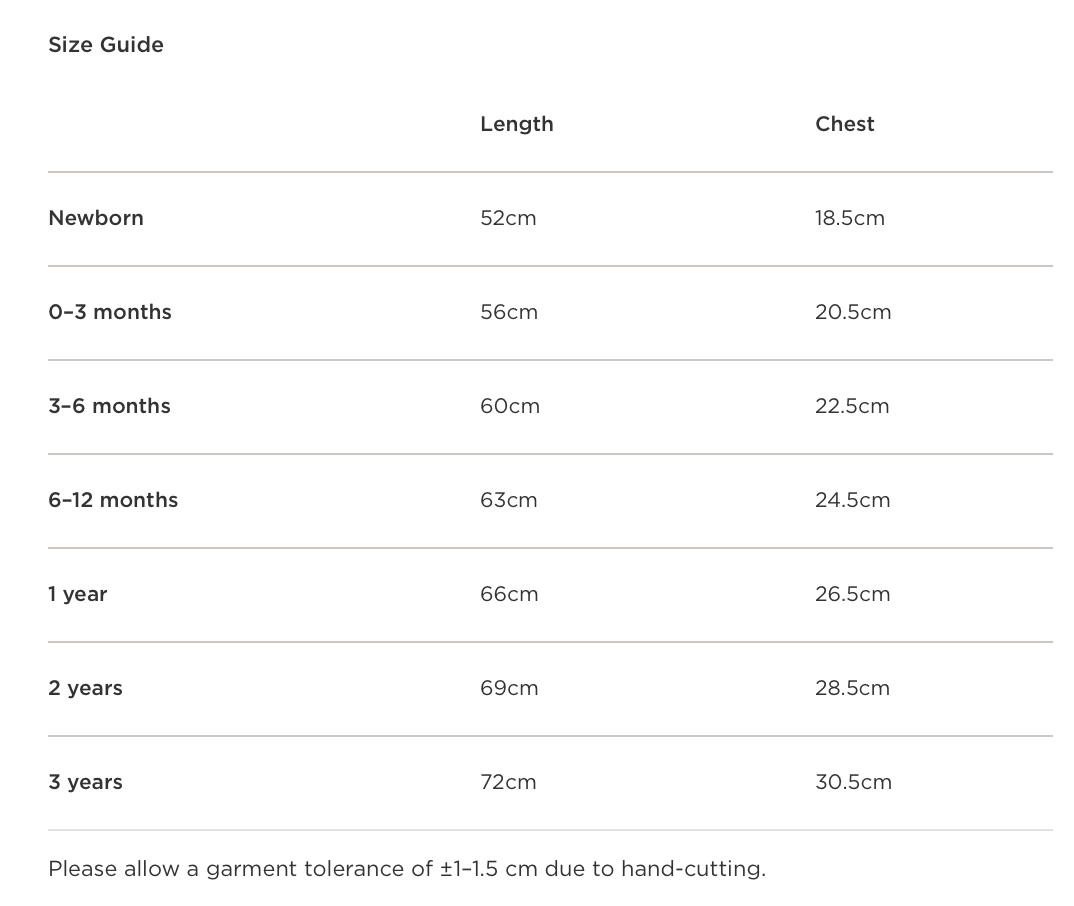Select the 20.5cm chest measurement

pos(852,312)
